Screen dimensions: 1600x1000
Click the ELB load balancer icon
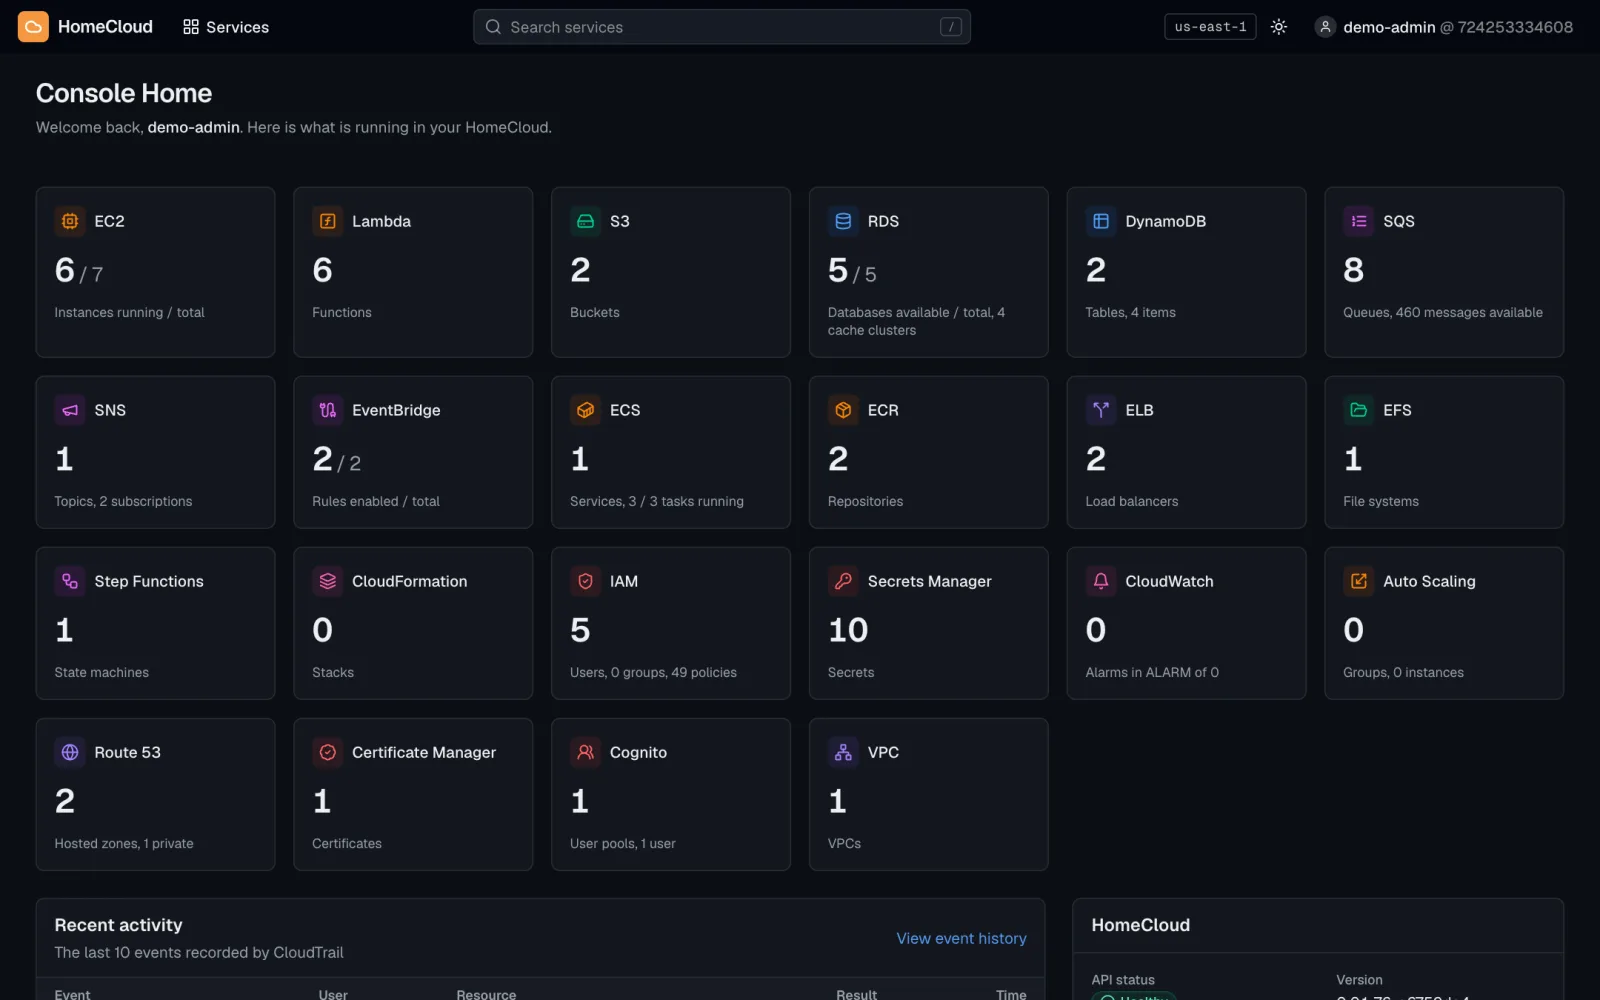pyautogui.click(x=1101, y=410)
